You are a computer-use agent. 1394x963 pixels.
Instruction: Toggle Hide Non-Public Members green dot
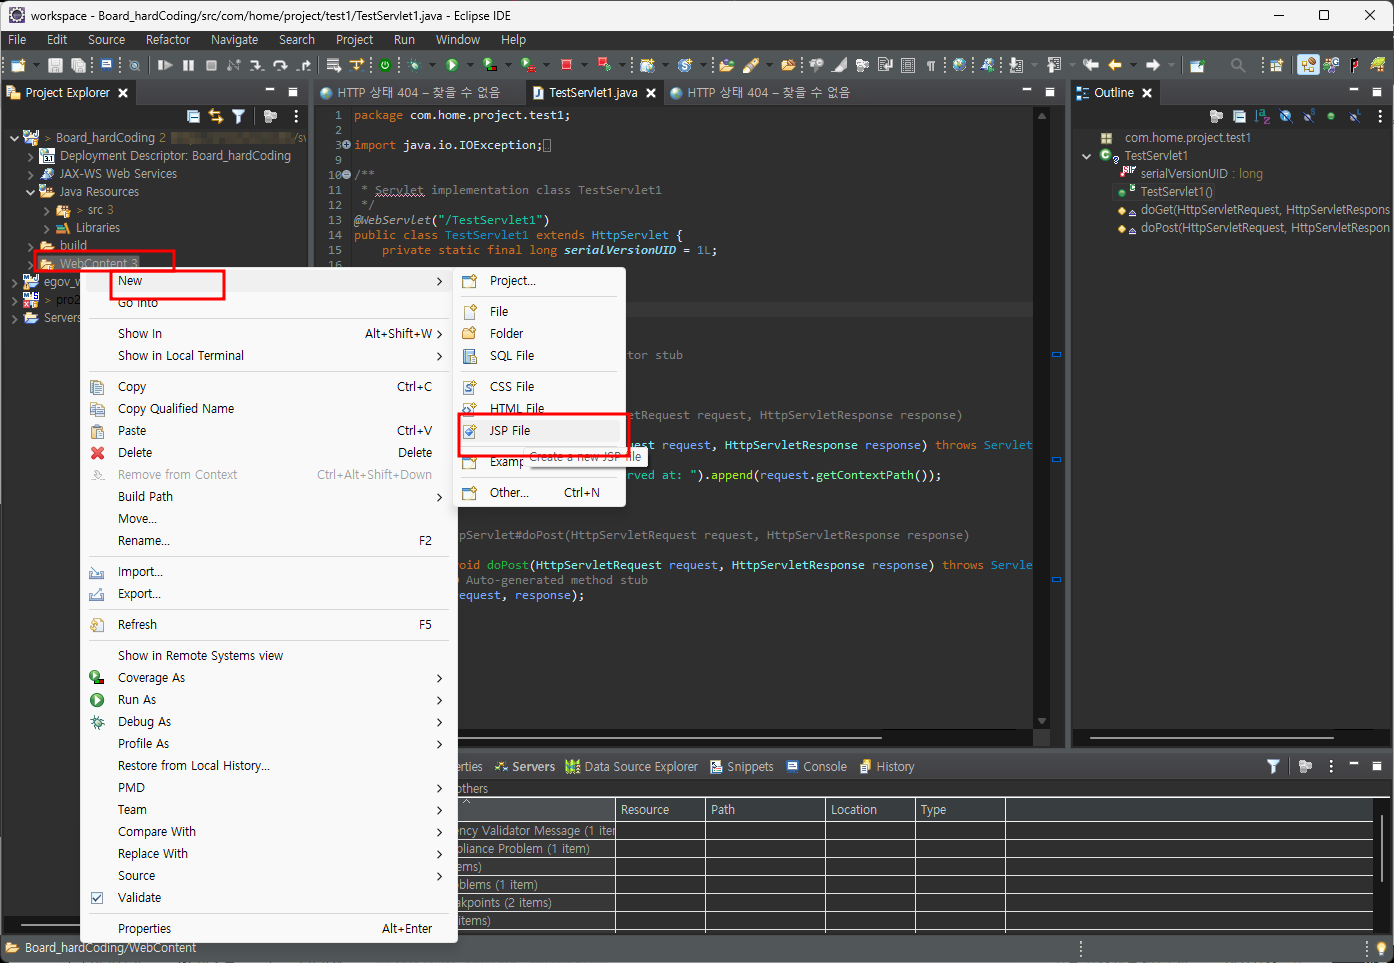click(x=1331, y=116)
